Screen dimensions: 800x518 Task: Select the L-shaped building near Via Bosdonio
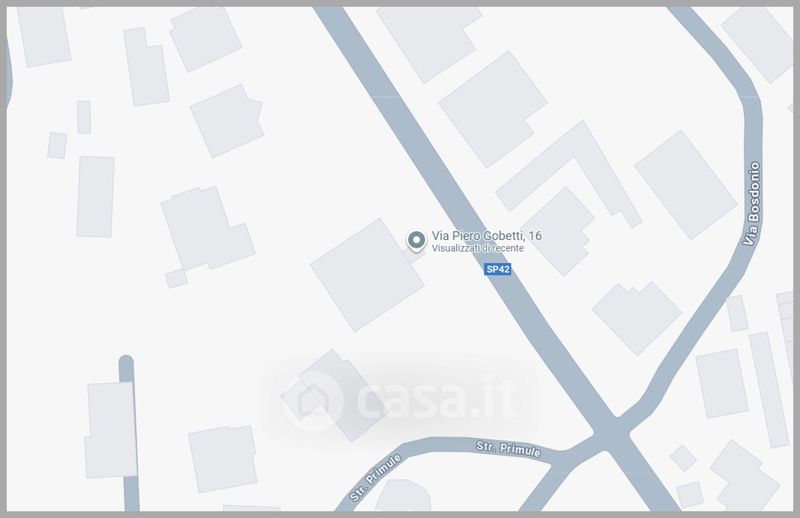coord(568,174)
